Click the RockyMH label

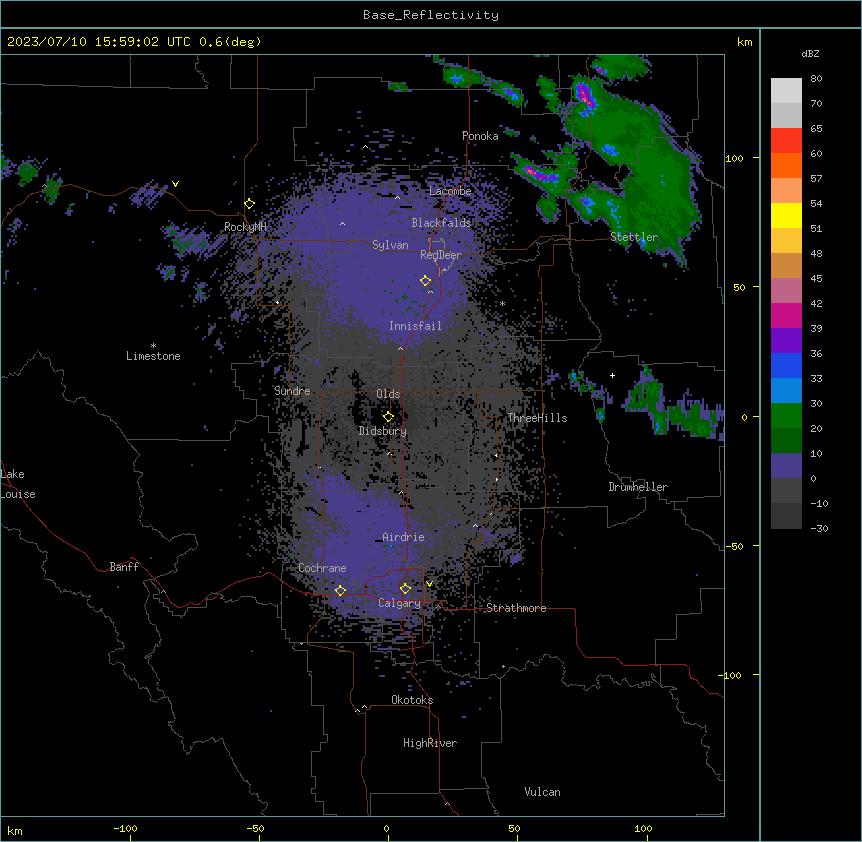pyautogui.click(x=245, y=227)
